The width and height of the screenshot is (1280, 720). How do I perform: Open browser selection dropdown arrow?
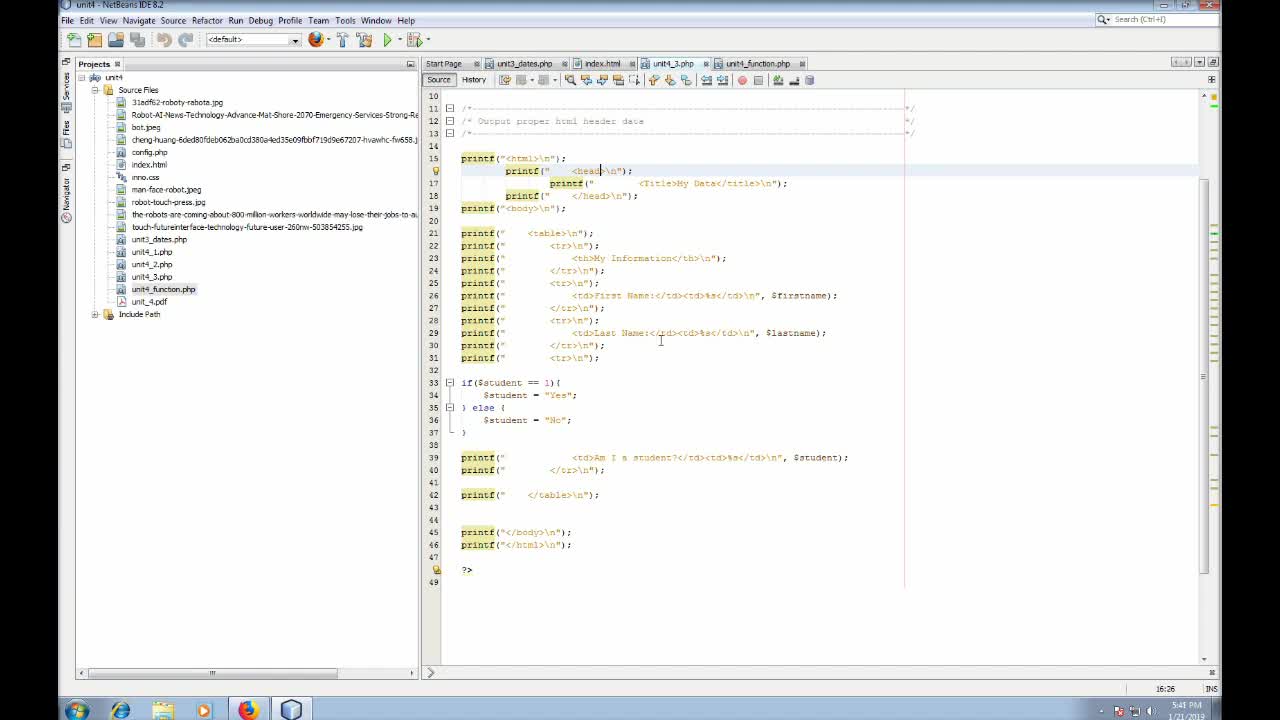point(328,40)
